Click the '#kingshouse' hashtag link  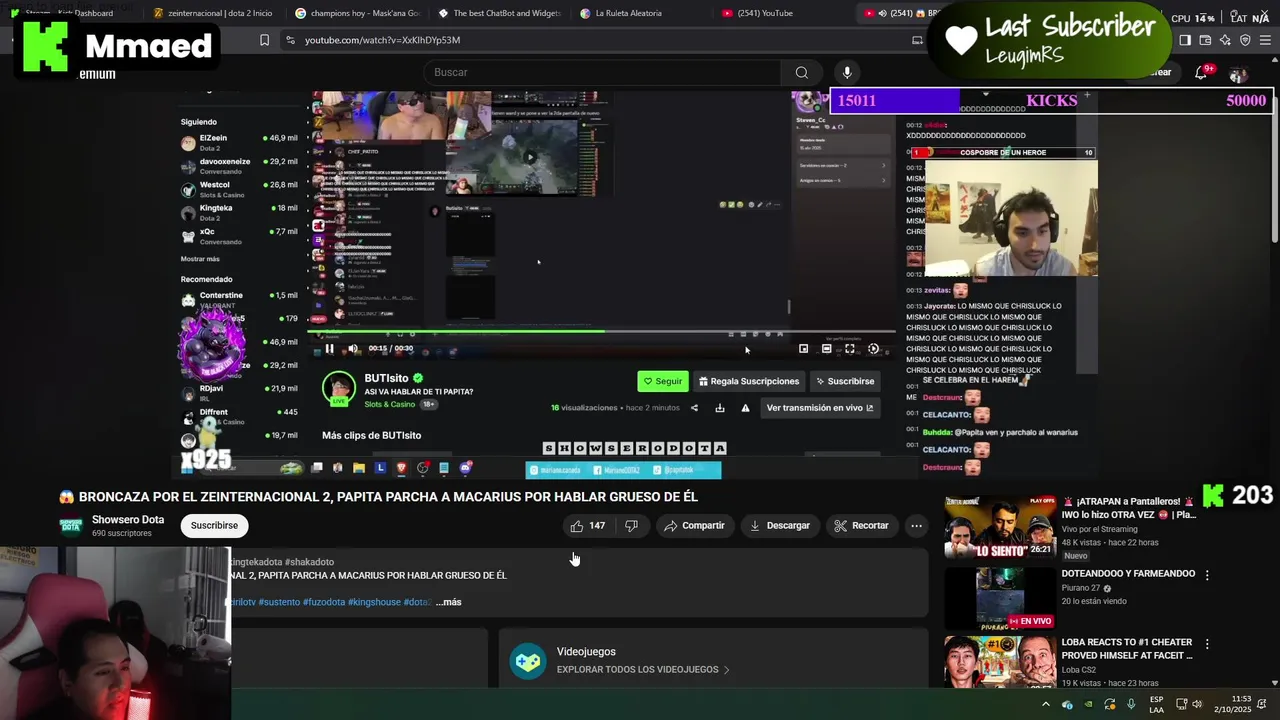pos(374,602)
